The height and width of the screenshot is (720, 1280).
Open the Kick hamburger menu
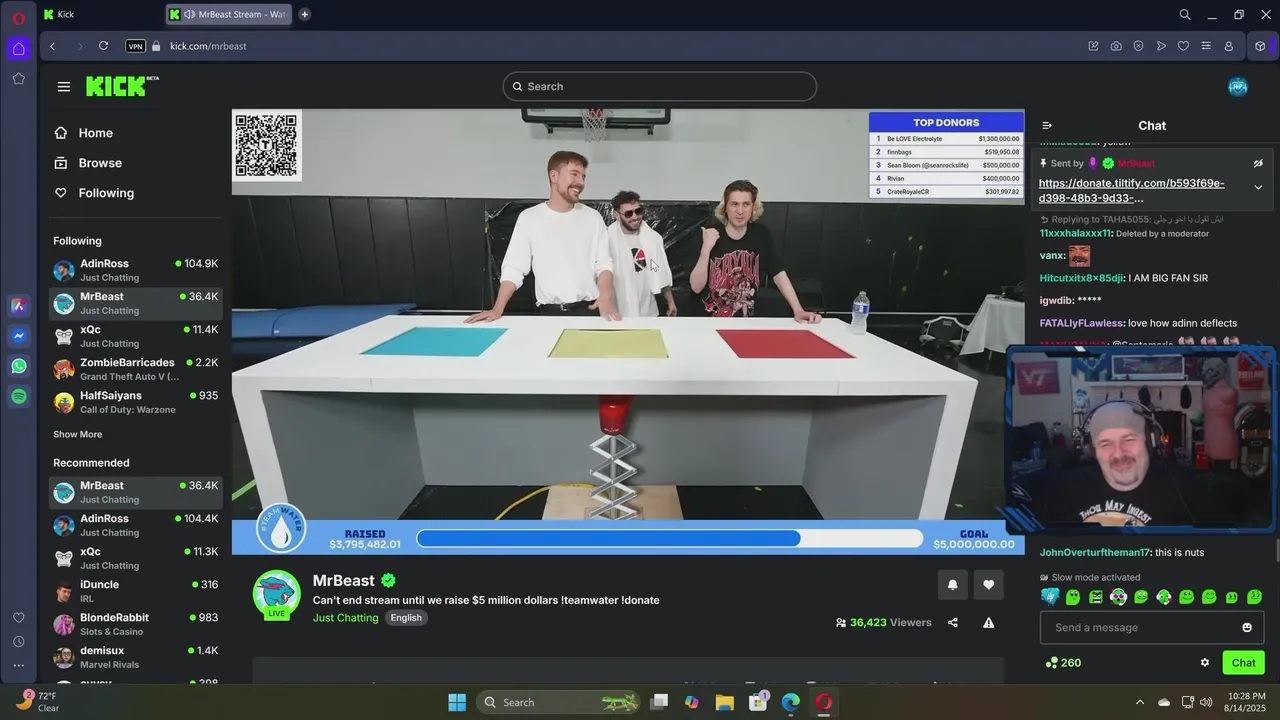pos(64,87)
